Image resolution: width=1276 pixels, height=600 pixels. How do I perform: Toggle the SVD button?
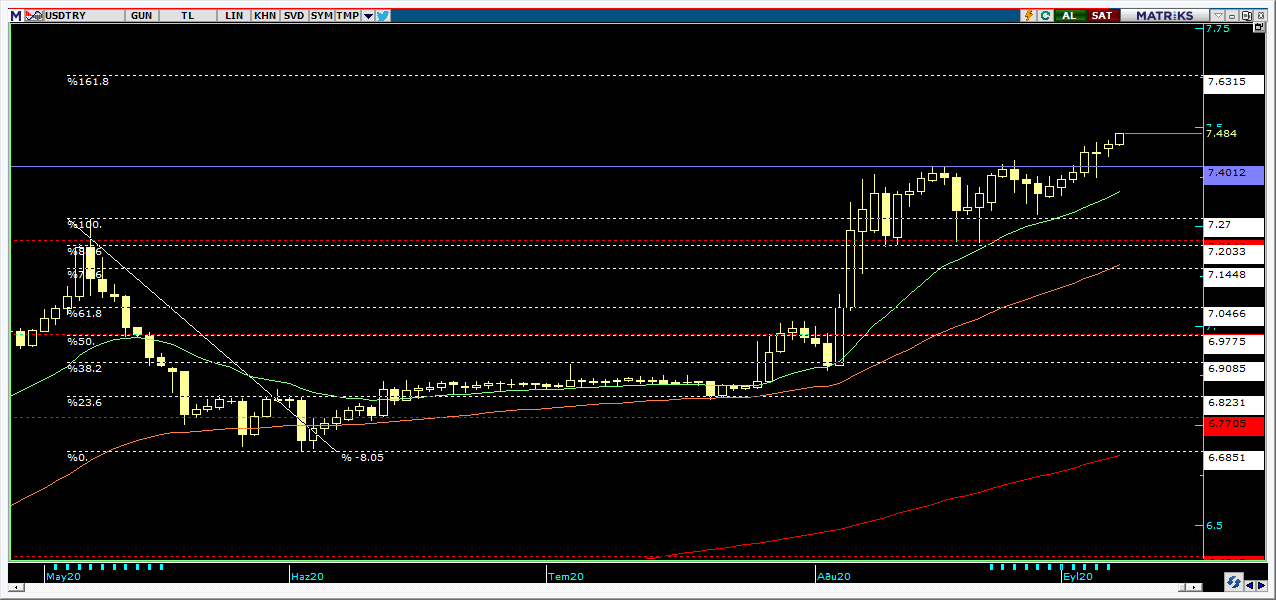294,15
